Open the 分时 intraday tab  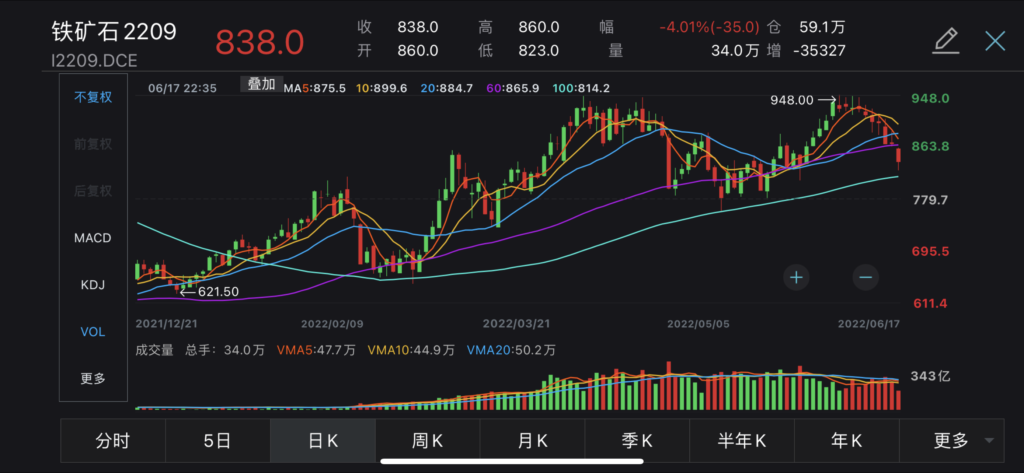pos(113,441)
